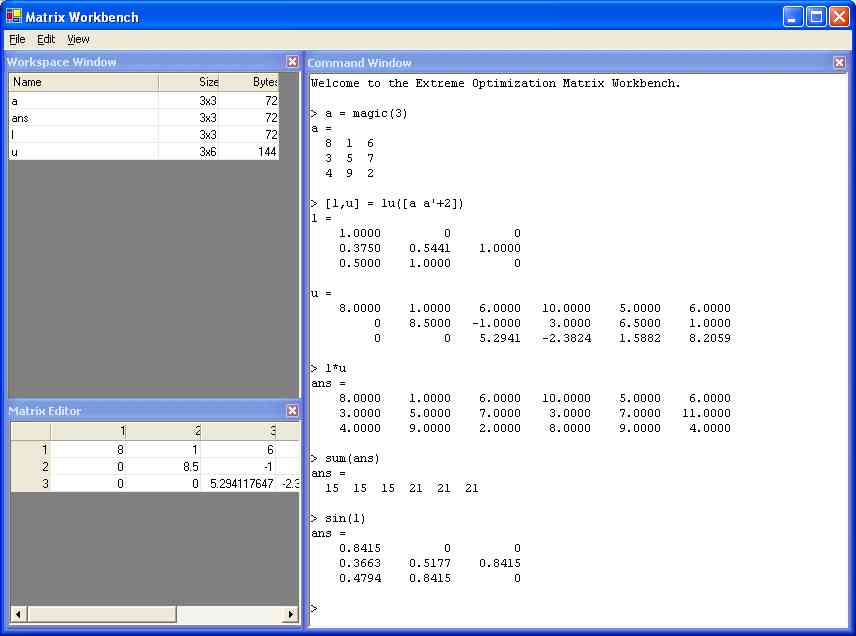Click the 'u =' output label in Command Window
Screen dimensions: 856x636
coord(321,294)
